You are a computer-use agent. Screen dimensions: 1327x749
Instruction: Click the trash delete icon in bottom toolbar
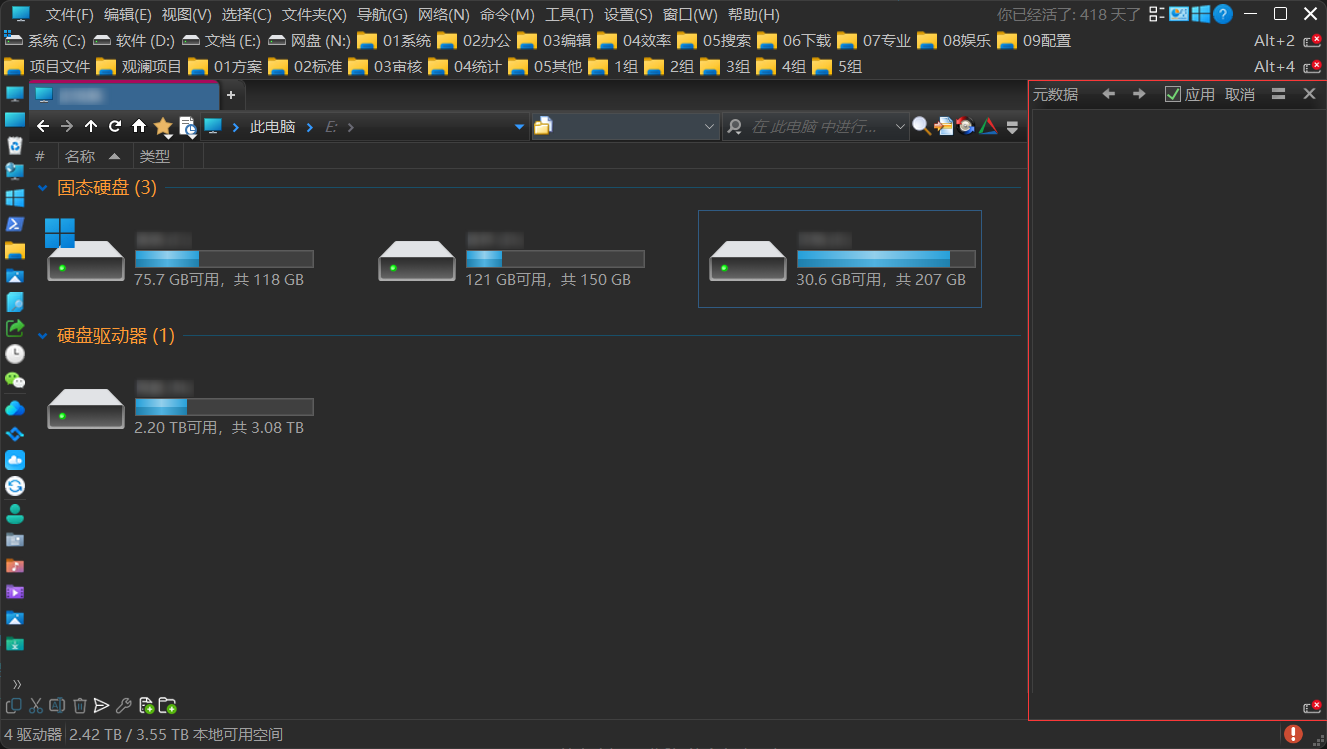(80, 706)
